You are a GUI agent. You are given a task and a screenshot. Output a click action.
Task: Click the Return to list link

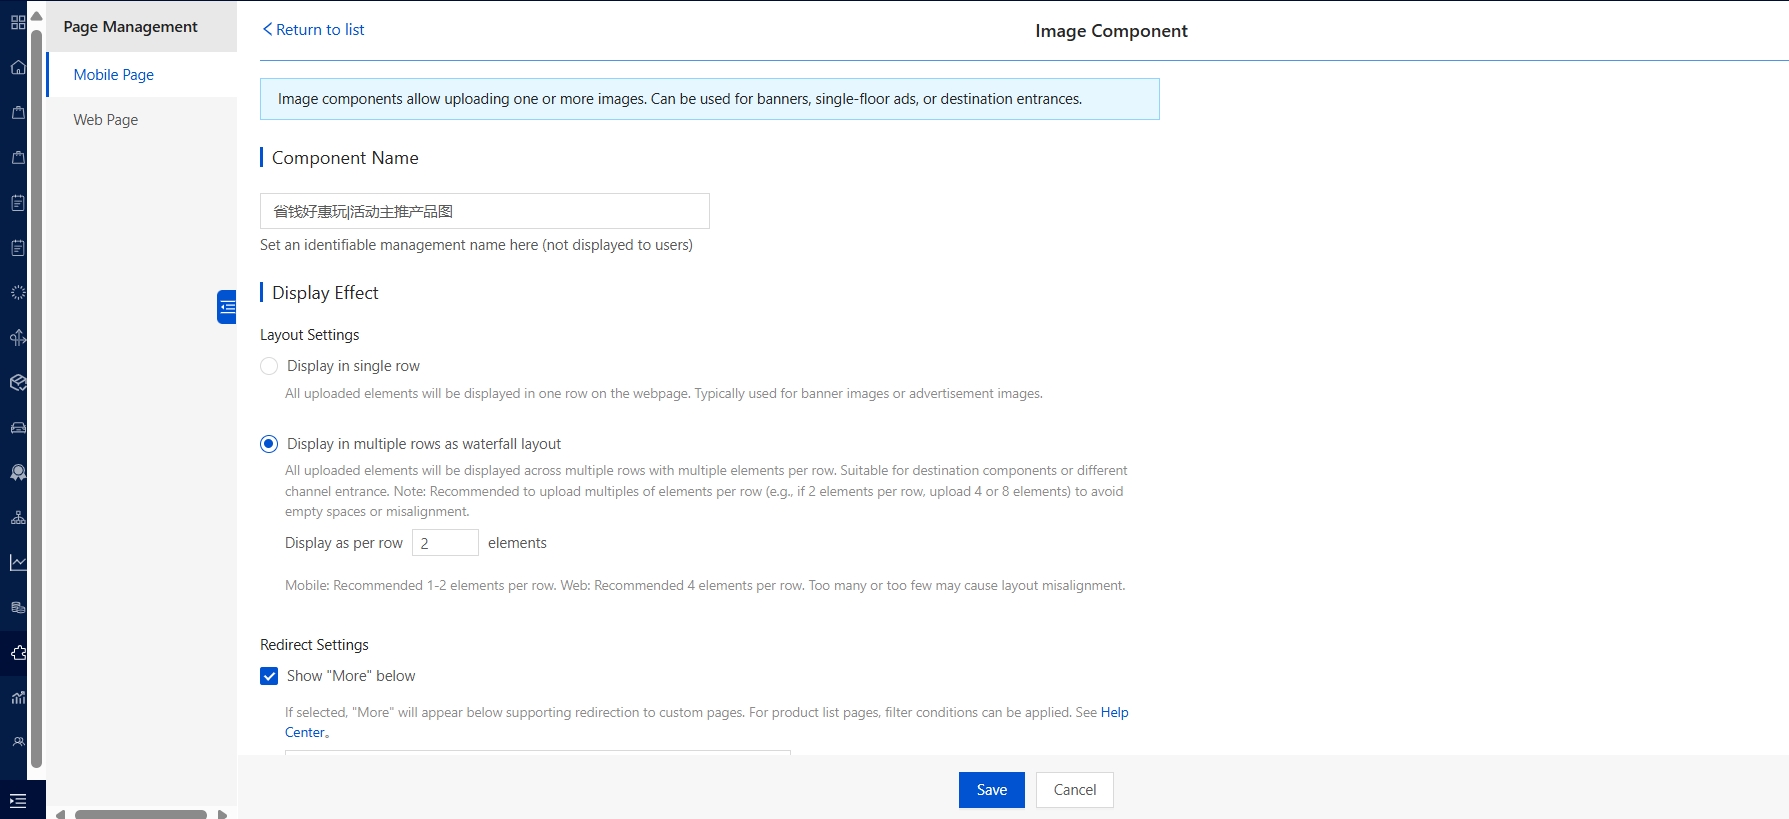[x=313, y=30]
